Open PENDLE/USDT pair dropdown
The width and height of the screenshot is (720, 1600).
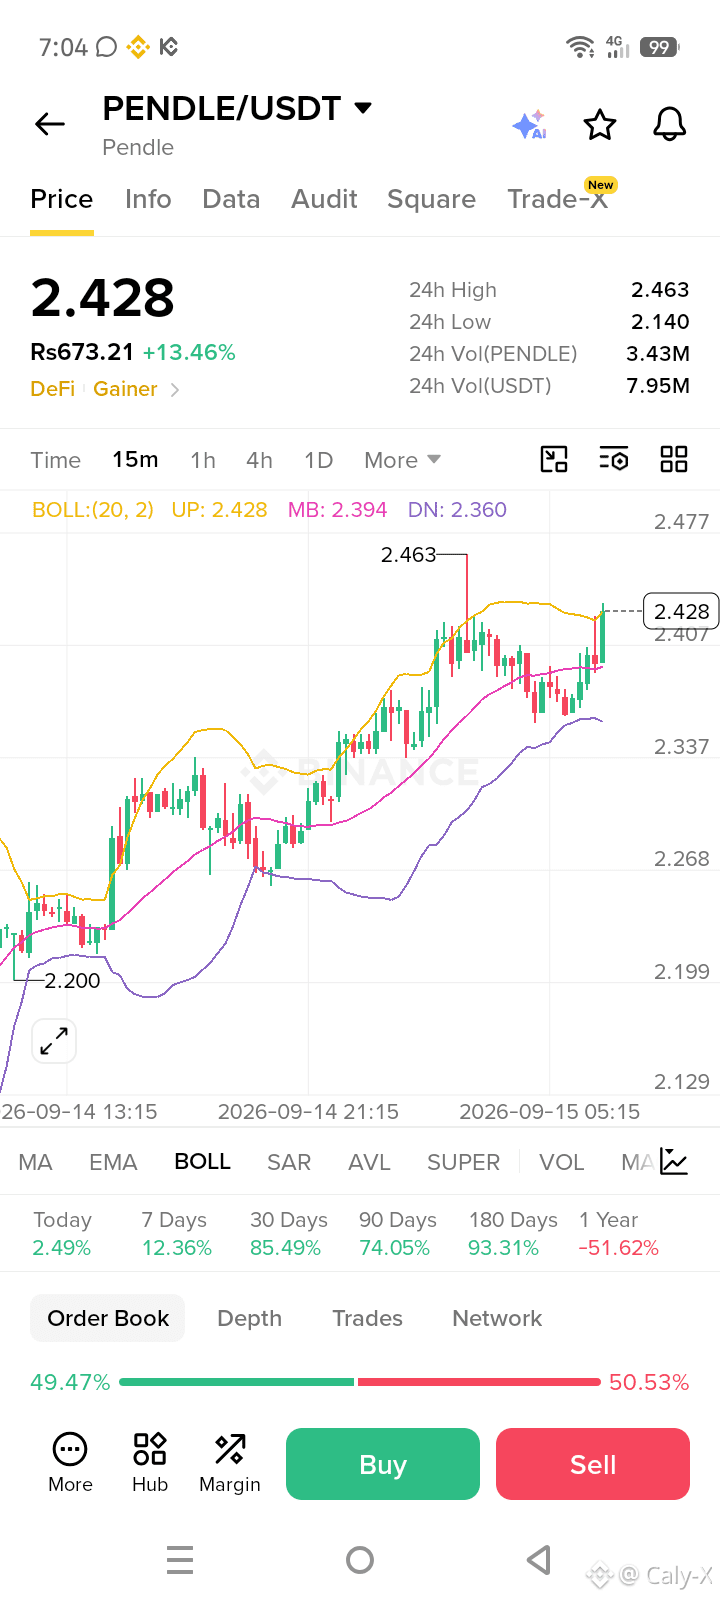(363, 107)
